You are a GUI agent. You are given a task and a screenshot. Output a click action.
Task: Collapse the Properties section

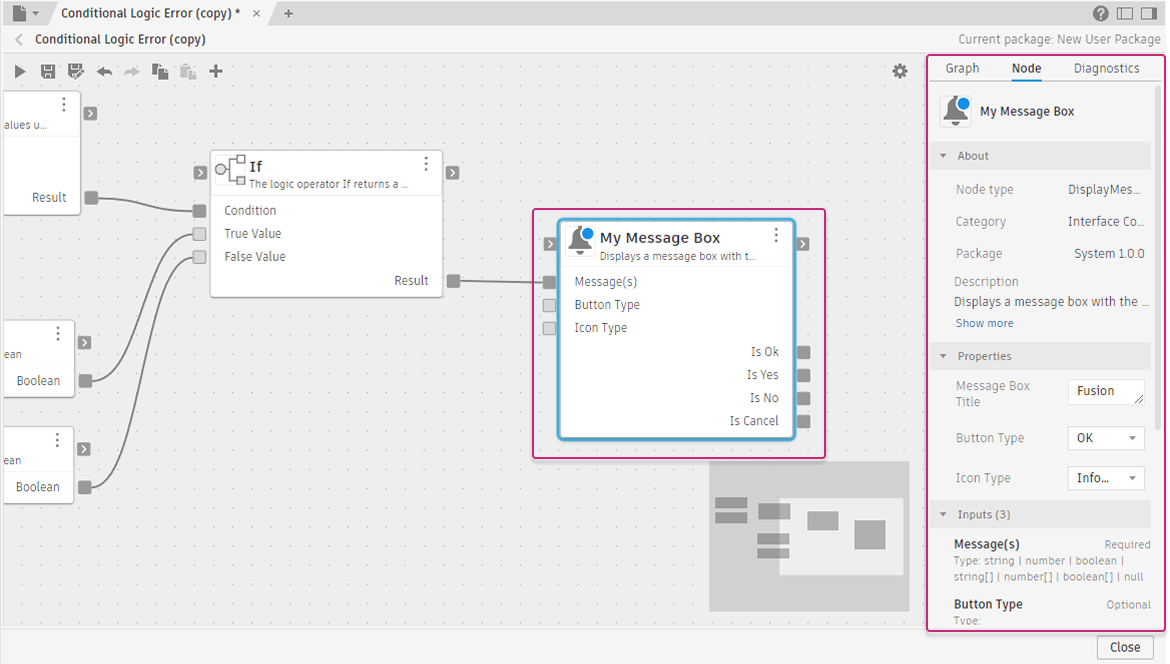pos(943,357)
